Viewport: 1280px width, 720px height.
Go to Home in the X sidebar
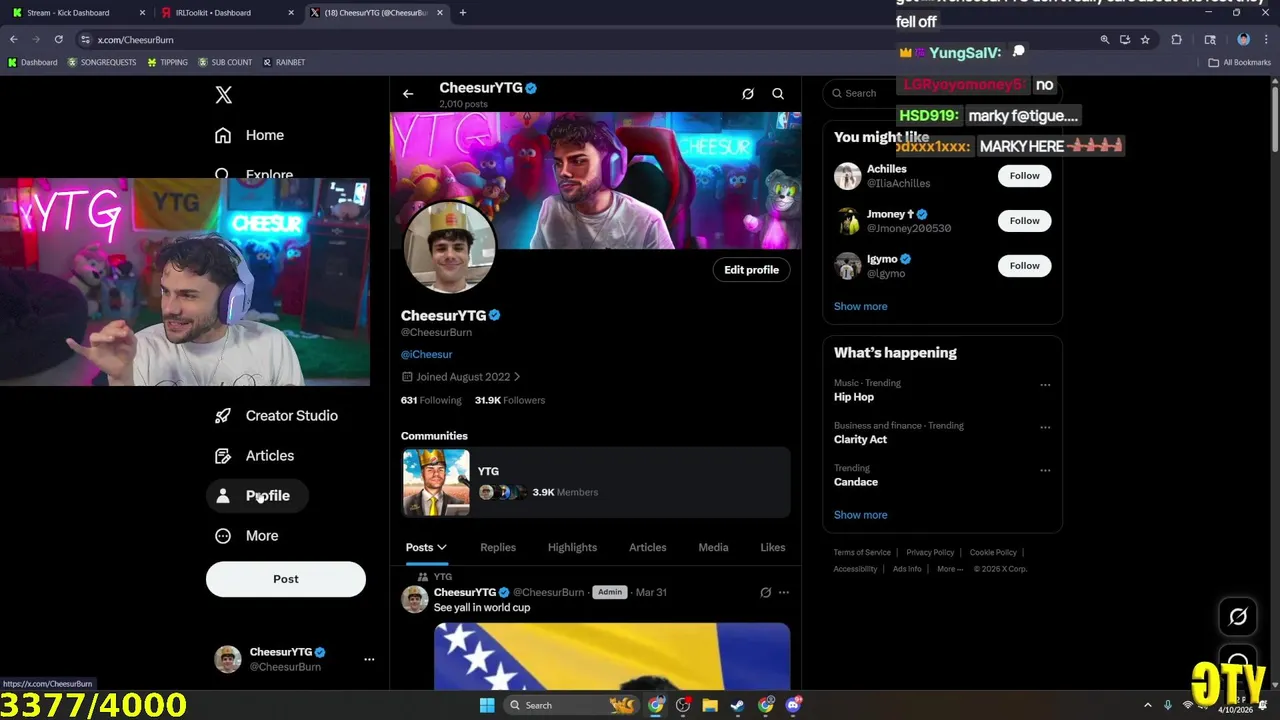[x=250, y=135]
